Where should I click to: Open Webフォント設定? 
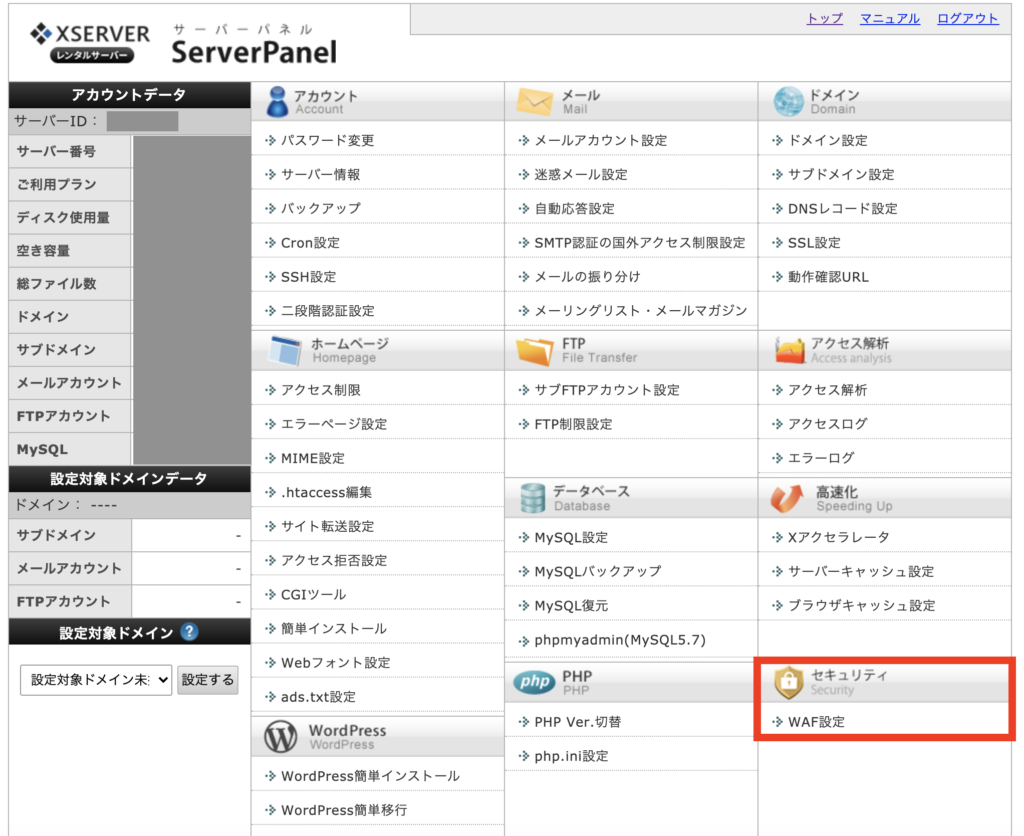pyautogui.click(x=335, y=663)
